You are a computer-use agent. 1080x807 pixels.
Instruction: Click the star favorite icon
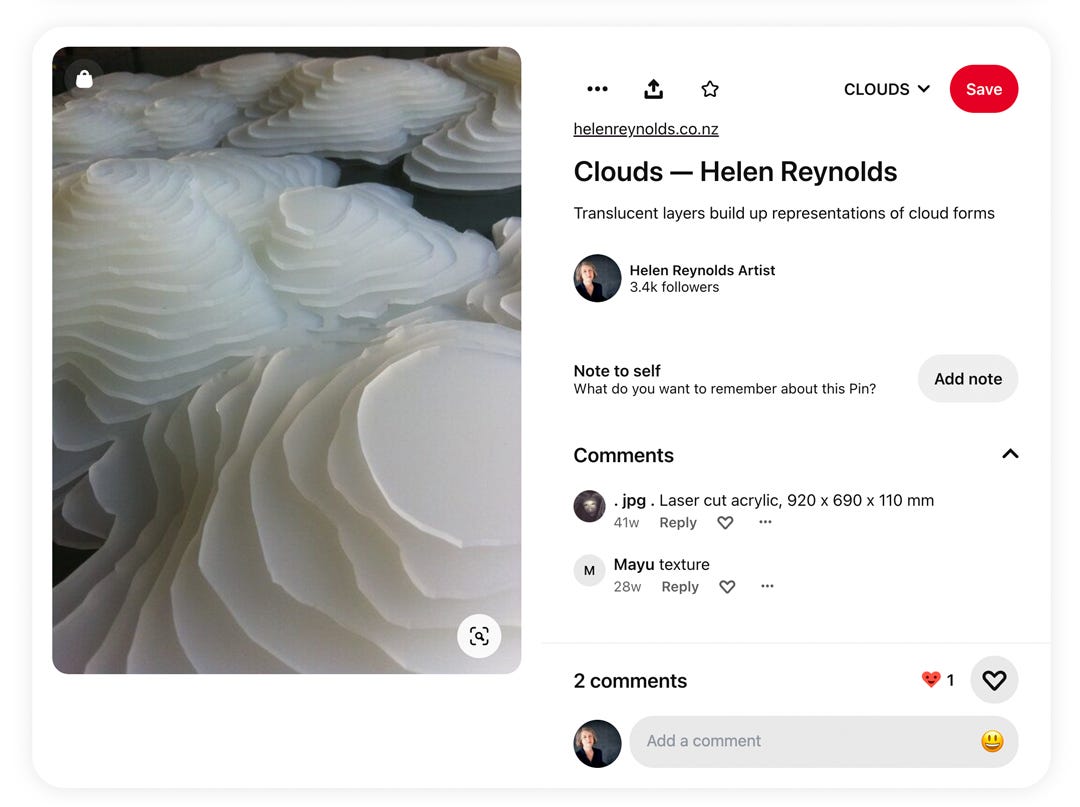pyautogui.click(x=710, y=89)
